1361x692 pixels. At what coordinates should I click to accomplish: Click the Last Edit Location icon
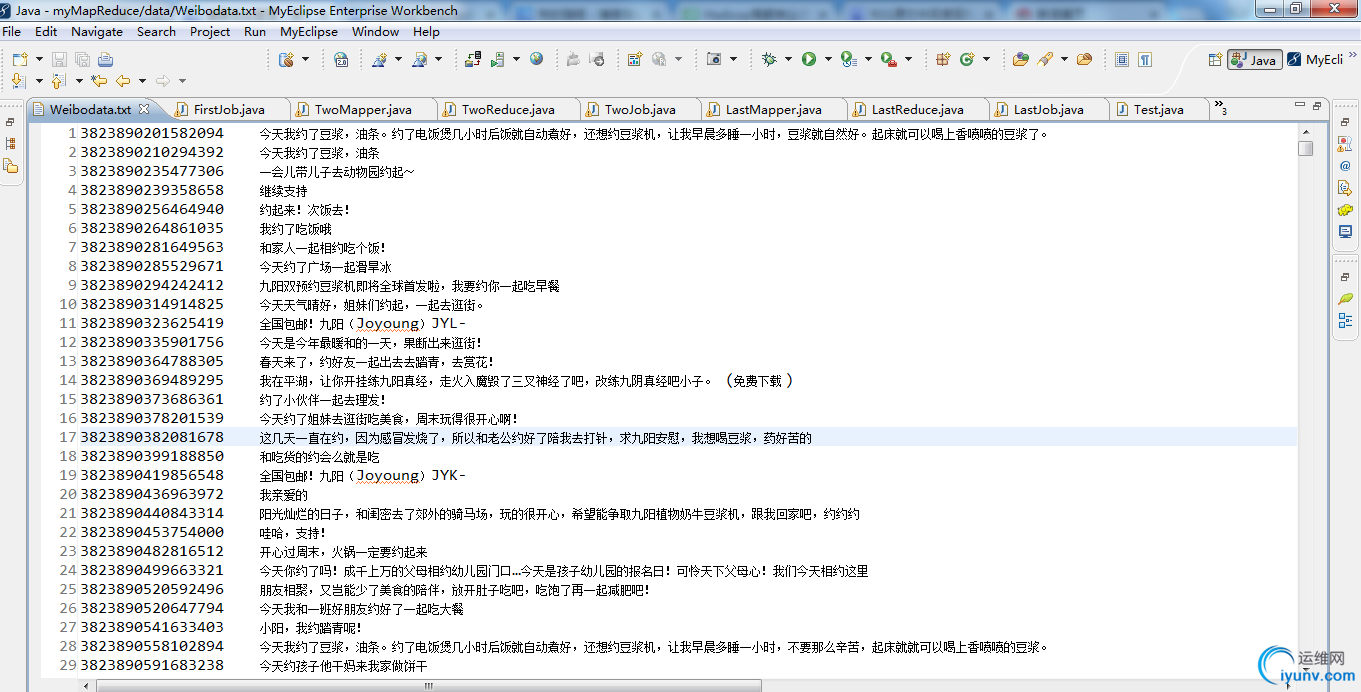pyautogui.click(x=99, y=81)
